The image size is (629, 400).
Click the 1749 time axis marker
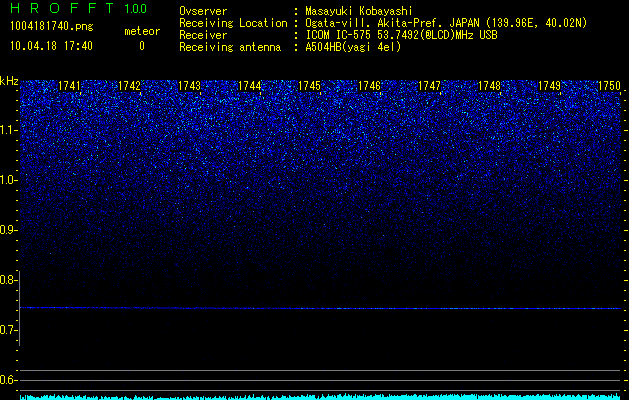[x=550, y=86]
